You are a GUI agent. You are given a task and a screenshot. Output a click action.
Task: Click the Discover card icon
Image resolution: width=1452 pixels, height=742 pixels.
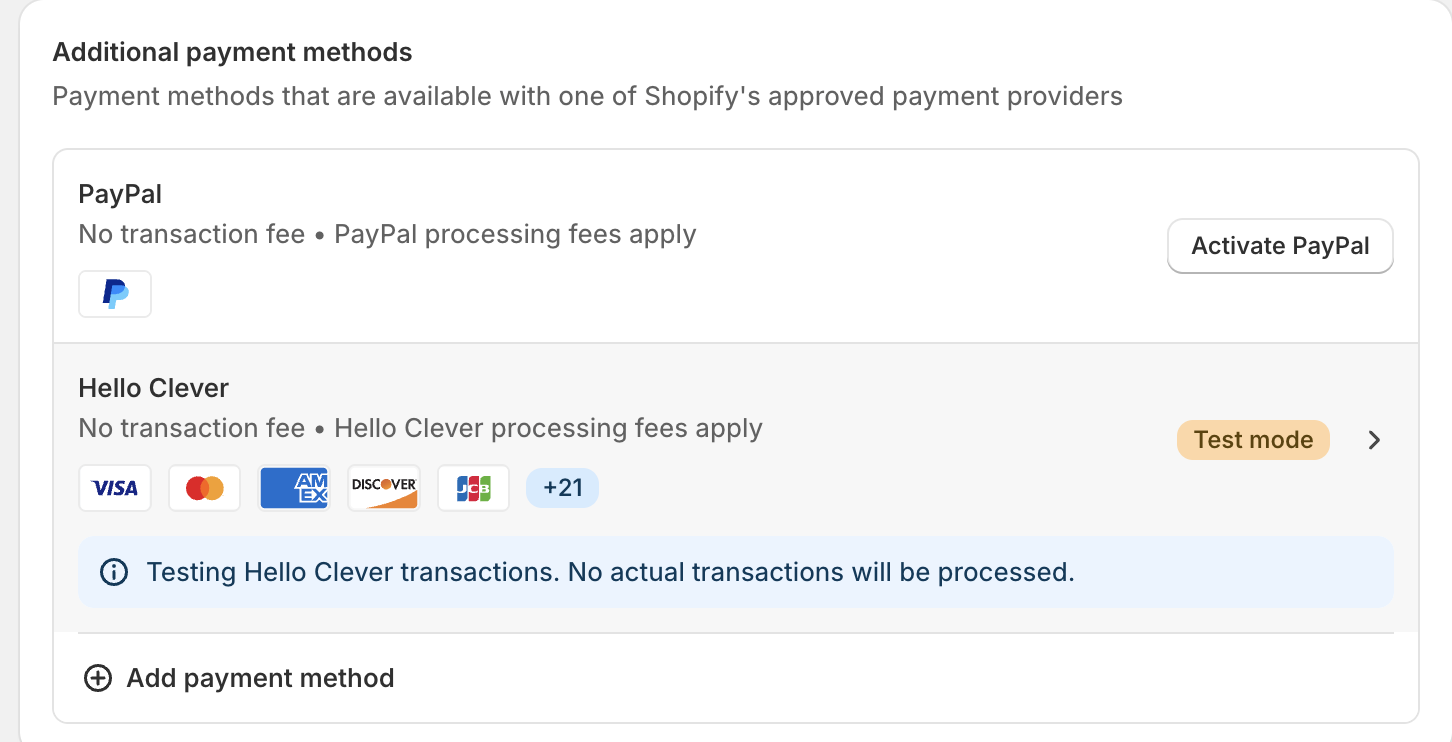384,488
